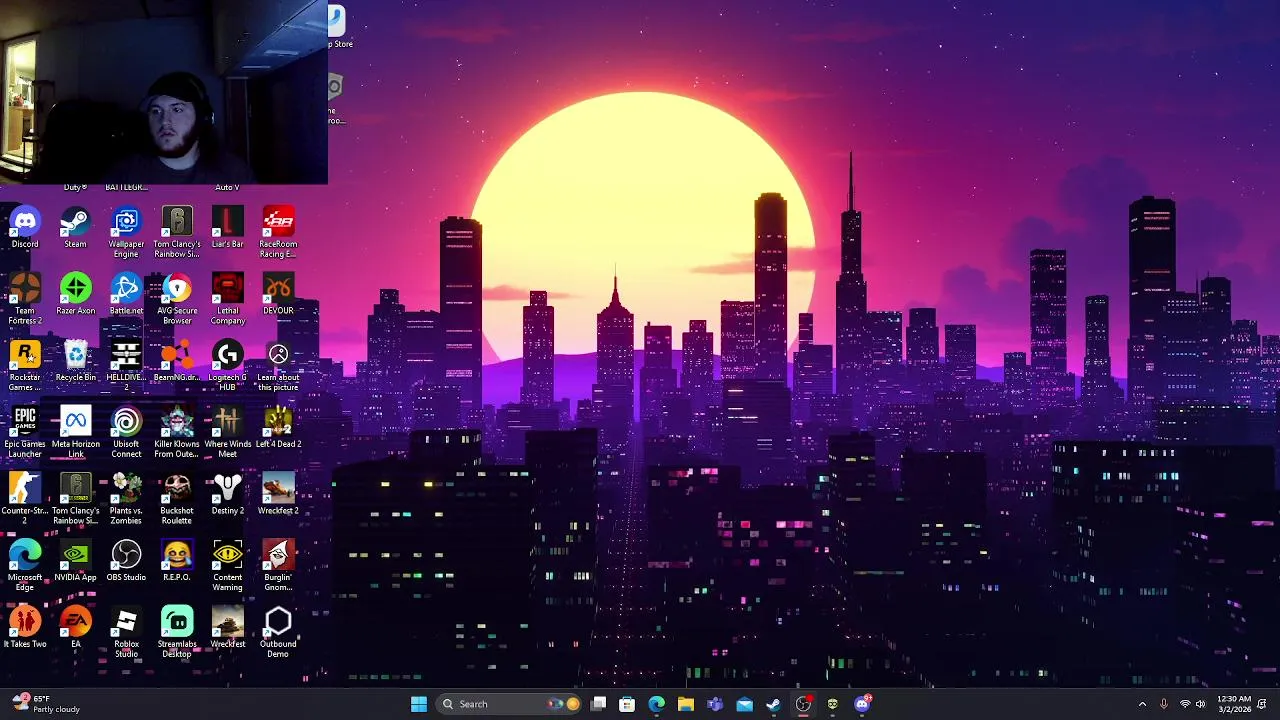Open the Wi-Fi network flyout
The height and width of the screenshot is (720, 1280).
coord(1185,704)
